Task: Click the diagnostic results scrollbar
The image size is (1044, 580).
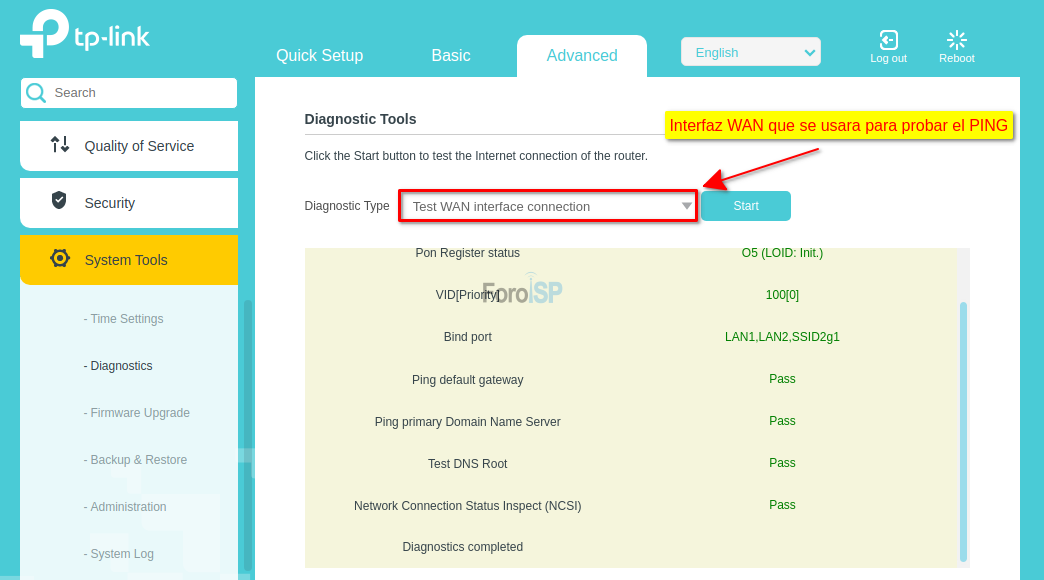Action: (x=963, y=430)
